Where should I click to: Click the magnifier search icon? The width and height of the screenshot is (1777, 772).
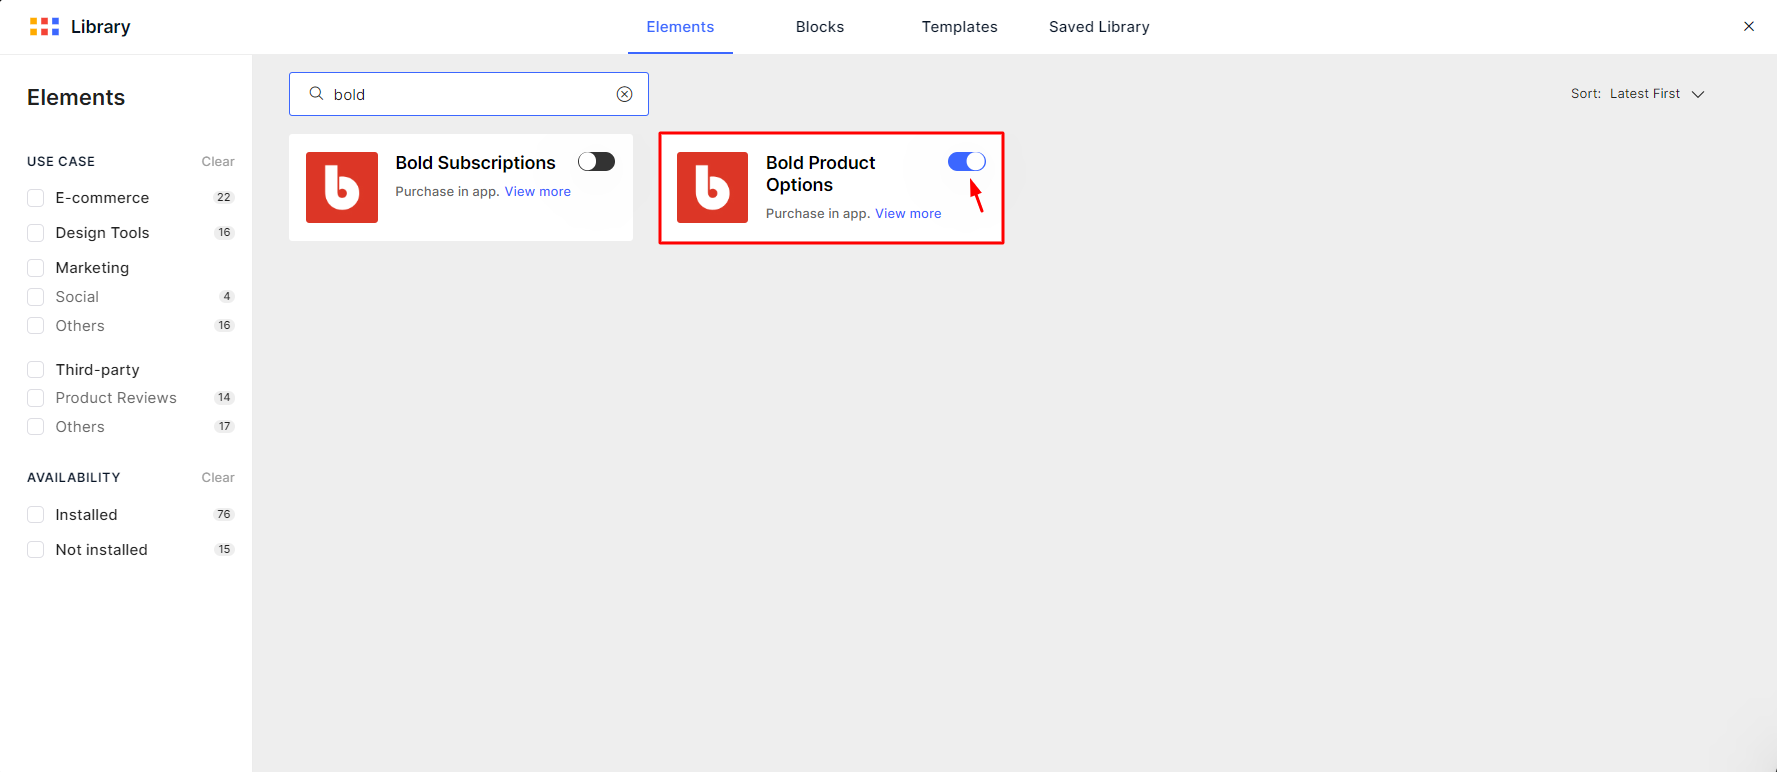coord(316,94)
